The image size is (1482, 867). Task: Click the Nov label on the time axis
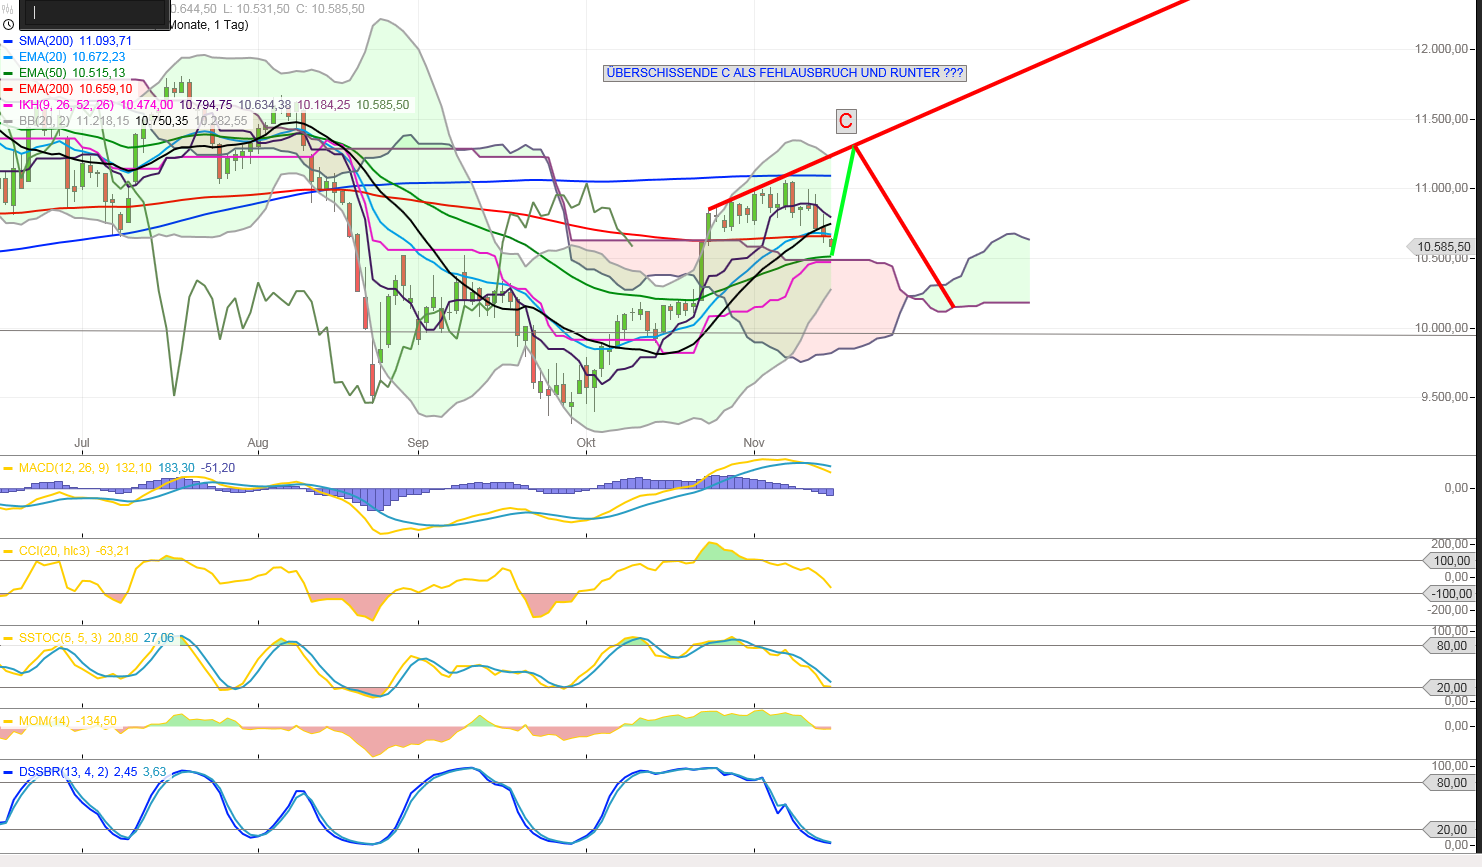(754, 442)
